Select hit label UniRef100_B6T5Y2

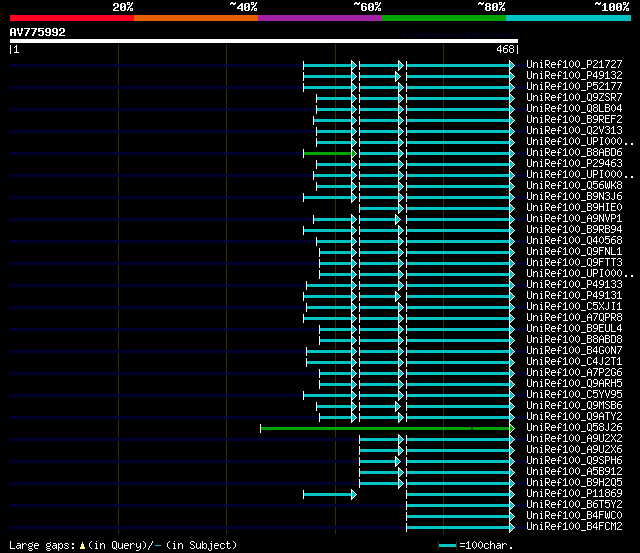[x=574, y=505]
